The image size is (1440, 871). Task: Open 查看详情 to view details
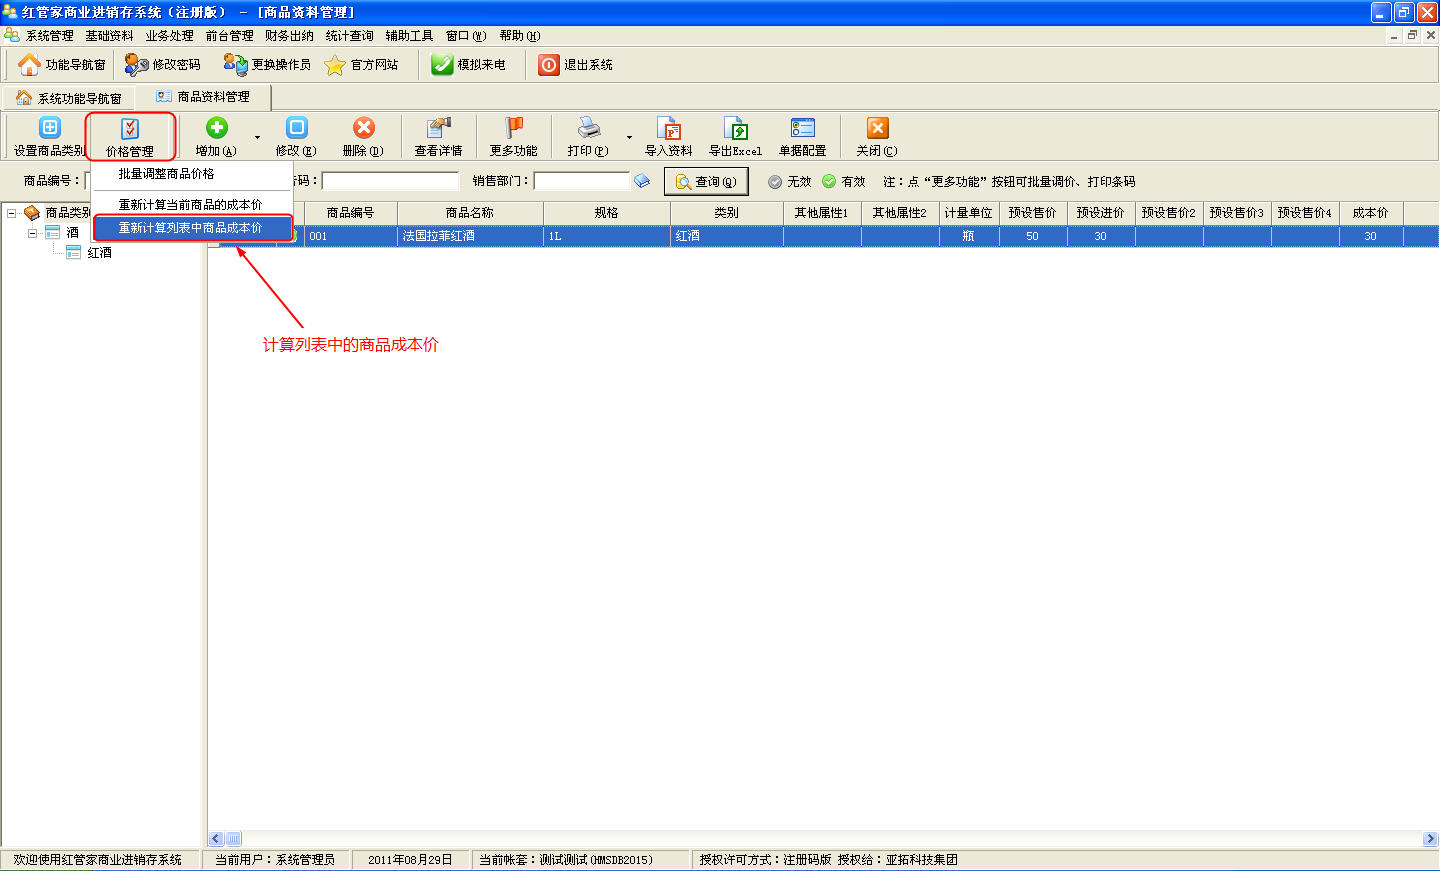(x=438, y=128)
